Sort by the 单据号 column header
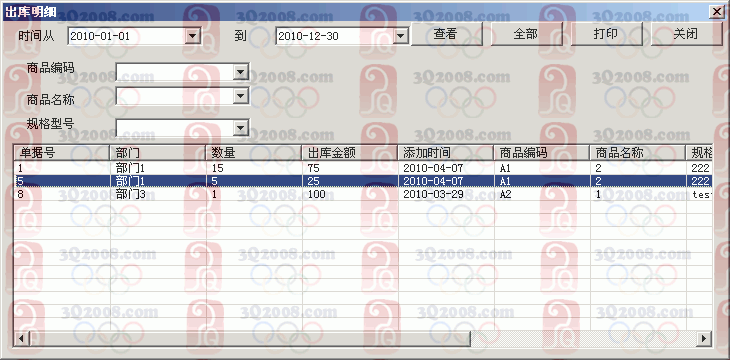Viewport: 730px width, 360px height. (x=61, y=153)
